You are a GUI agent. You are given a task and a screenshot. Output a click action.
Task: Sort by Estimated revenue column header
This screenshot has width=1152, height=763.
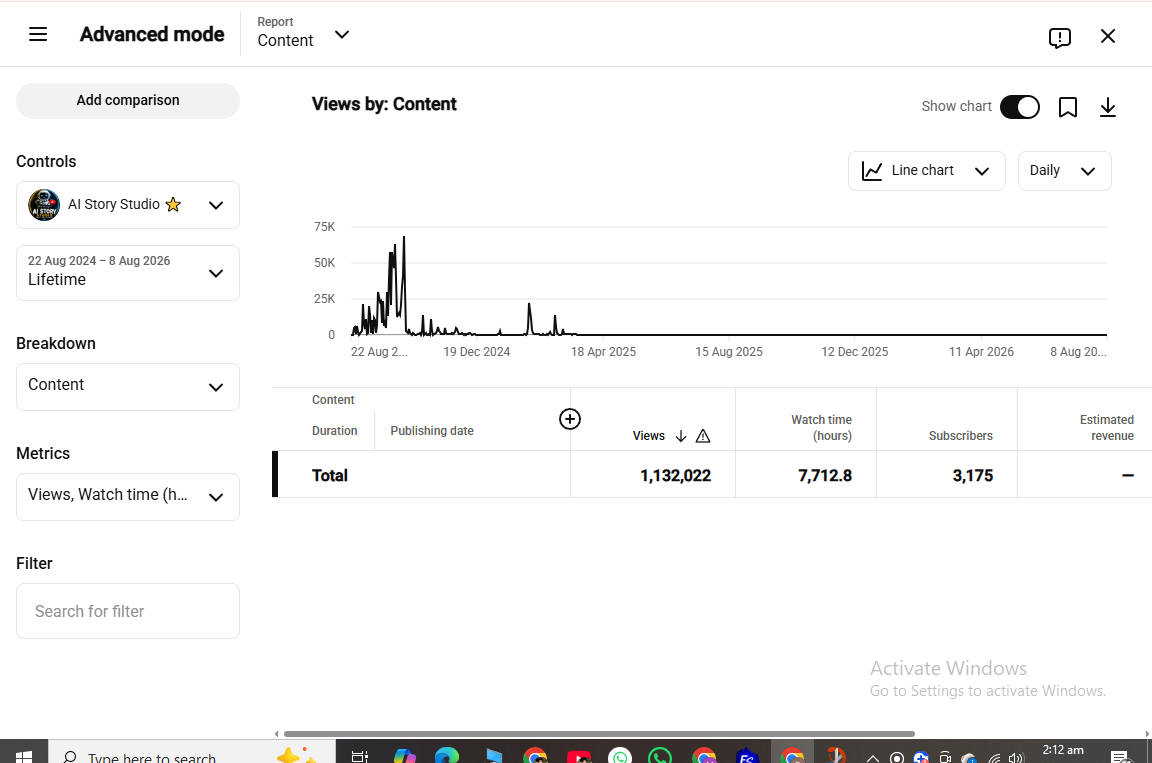[1106, 428]
